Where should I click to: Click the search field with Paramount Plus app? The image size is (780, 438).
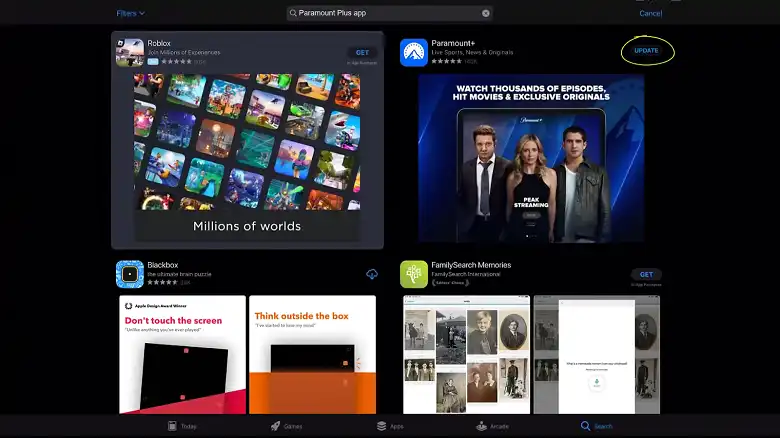click(390, 13)
